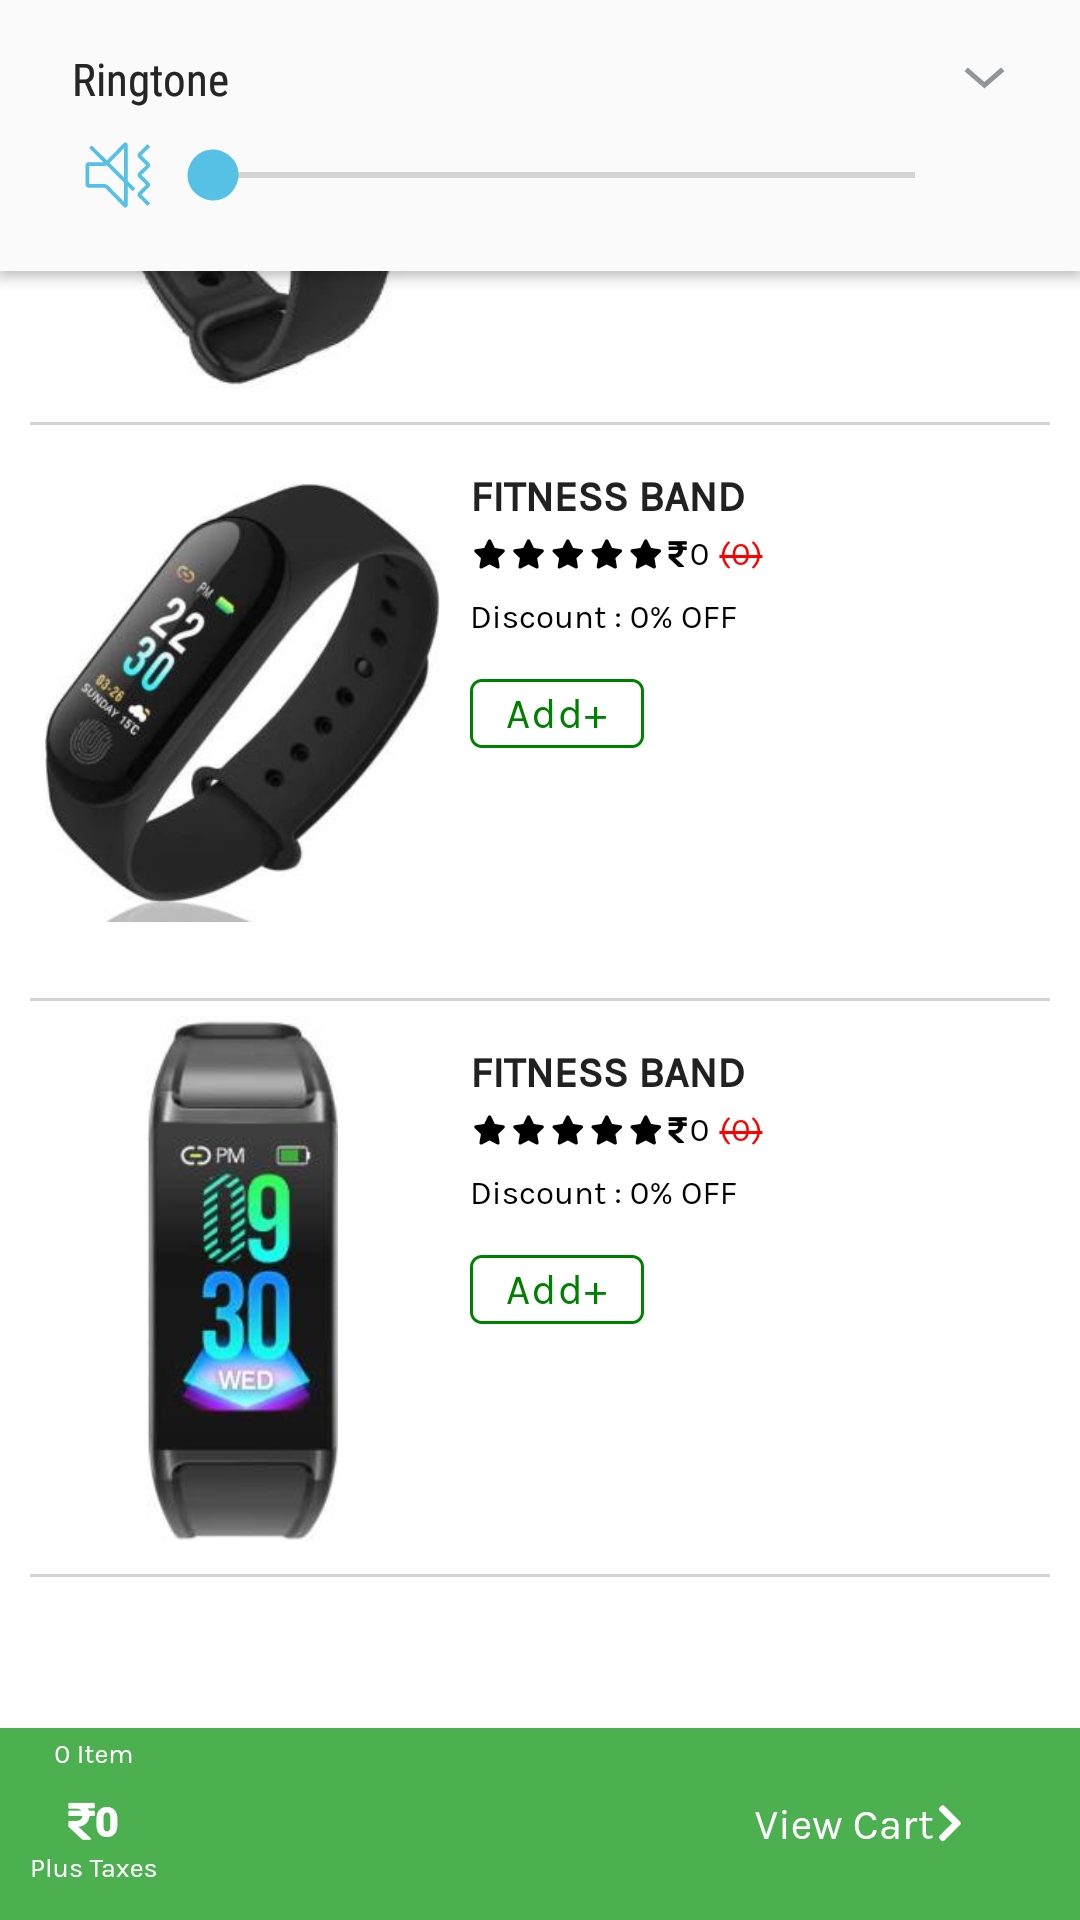Open the 09:30 WED fitness band image
This screenshot has height=1920, width=1080.
[x=243, y=1280]
